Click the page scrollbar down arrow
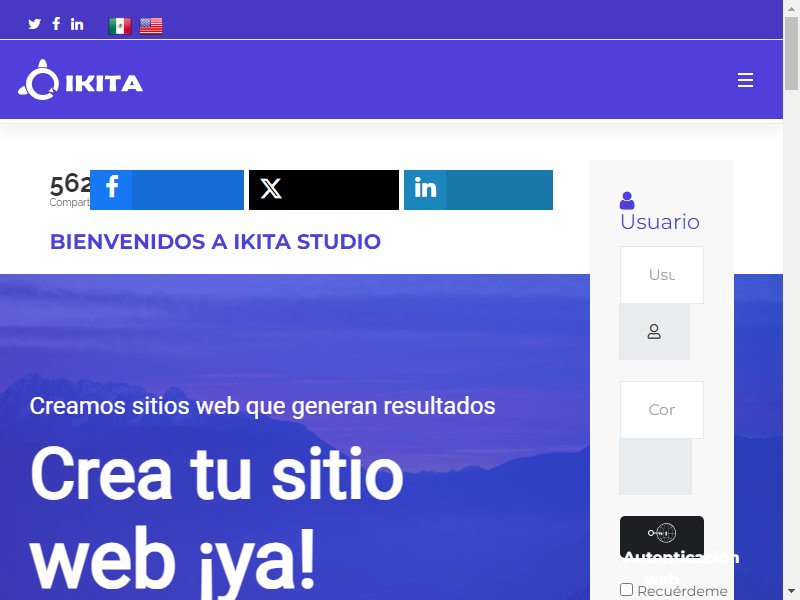 [791, 593]
